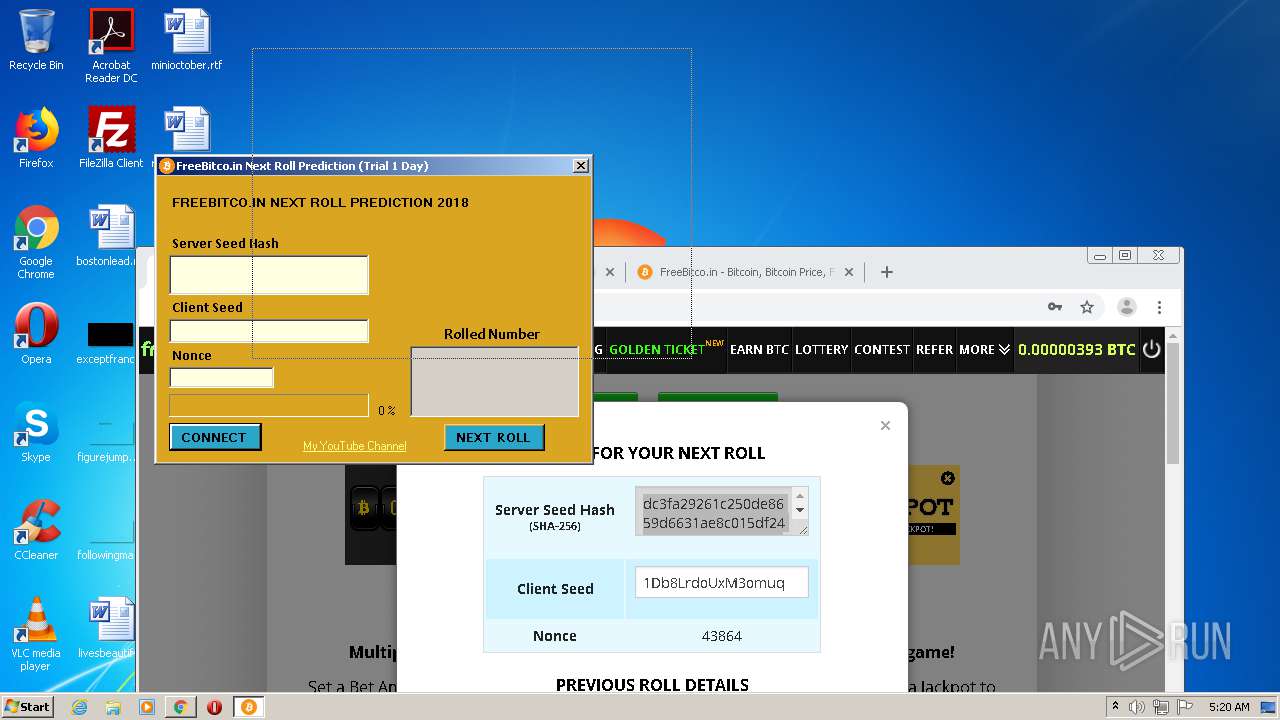The height and width of the screenshot is (720, 1280).
Task: Open the Opera taskbar icon
Action: click(214, 707)
